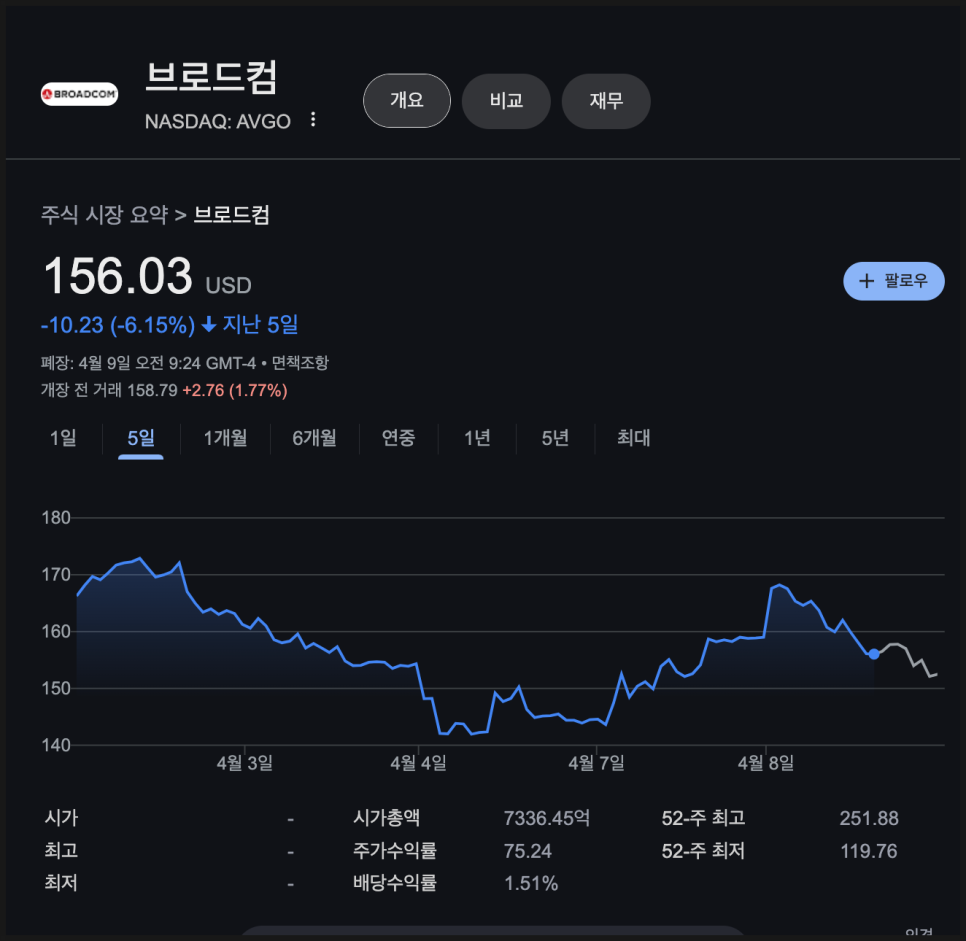This screenshot has width=966, height=941.
Task: Click the Broadcom logo icon
Action: 79,94
